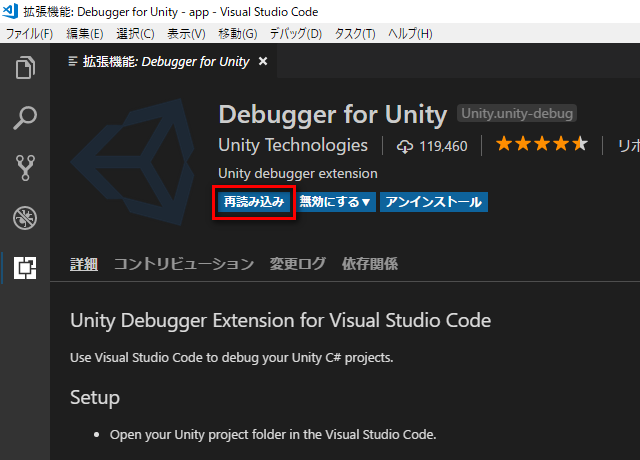Open the 無効にする disable dropdown
The image size is (640, 460).
click(335, 202)
